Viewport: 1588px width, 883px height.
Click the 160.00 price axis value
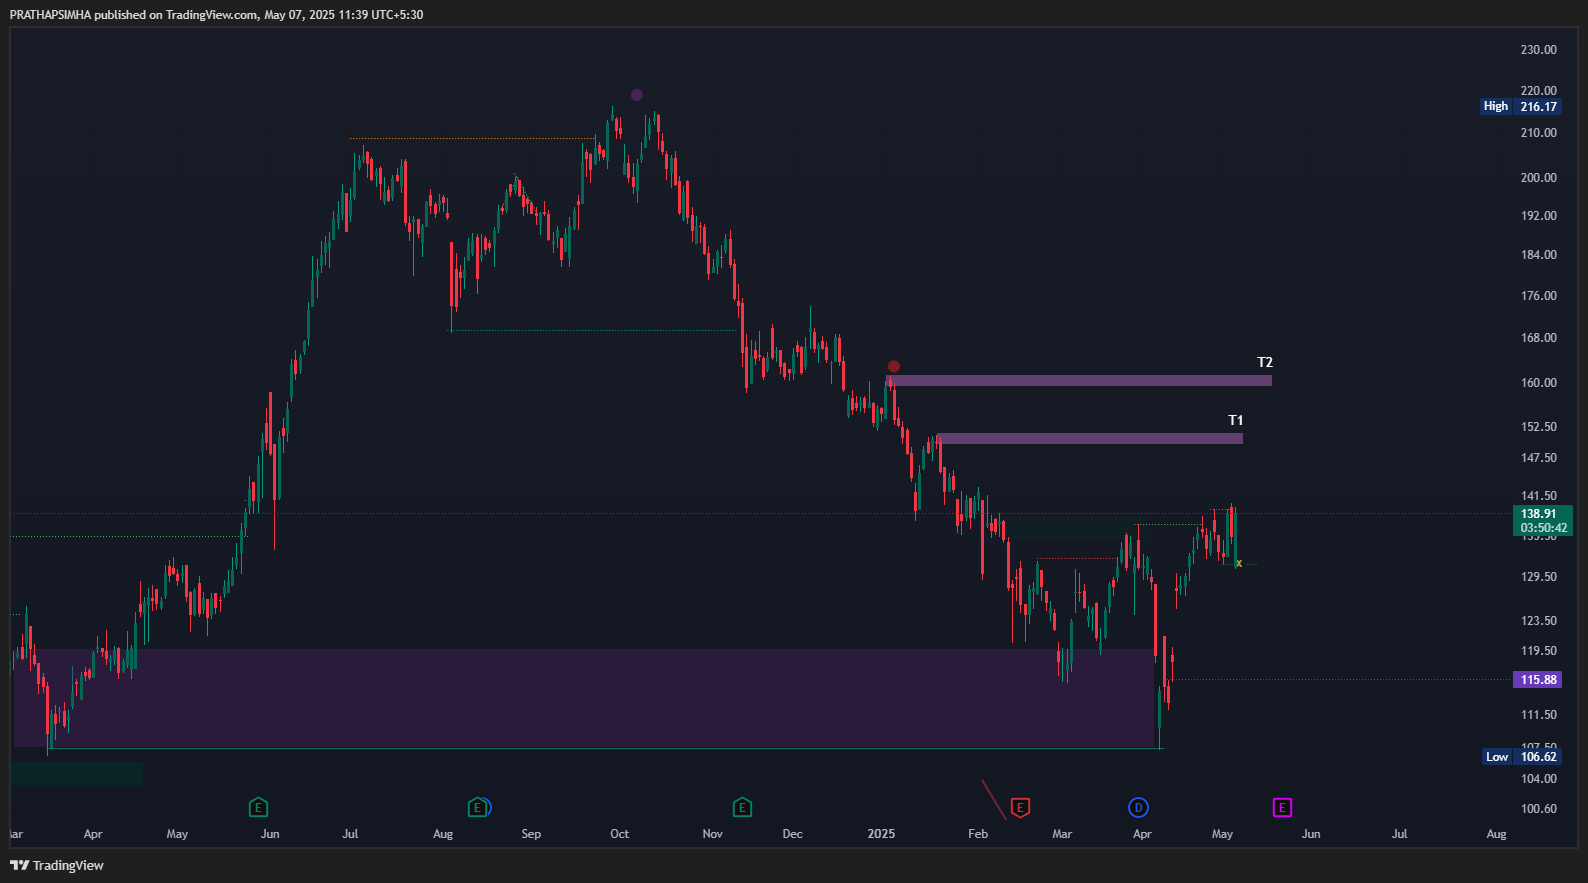pos(1538,383)
